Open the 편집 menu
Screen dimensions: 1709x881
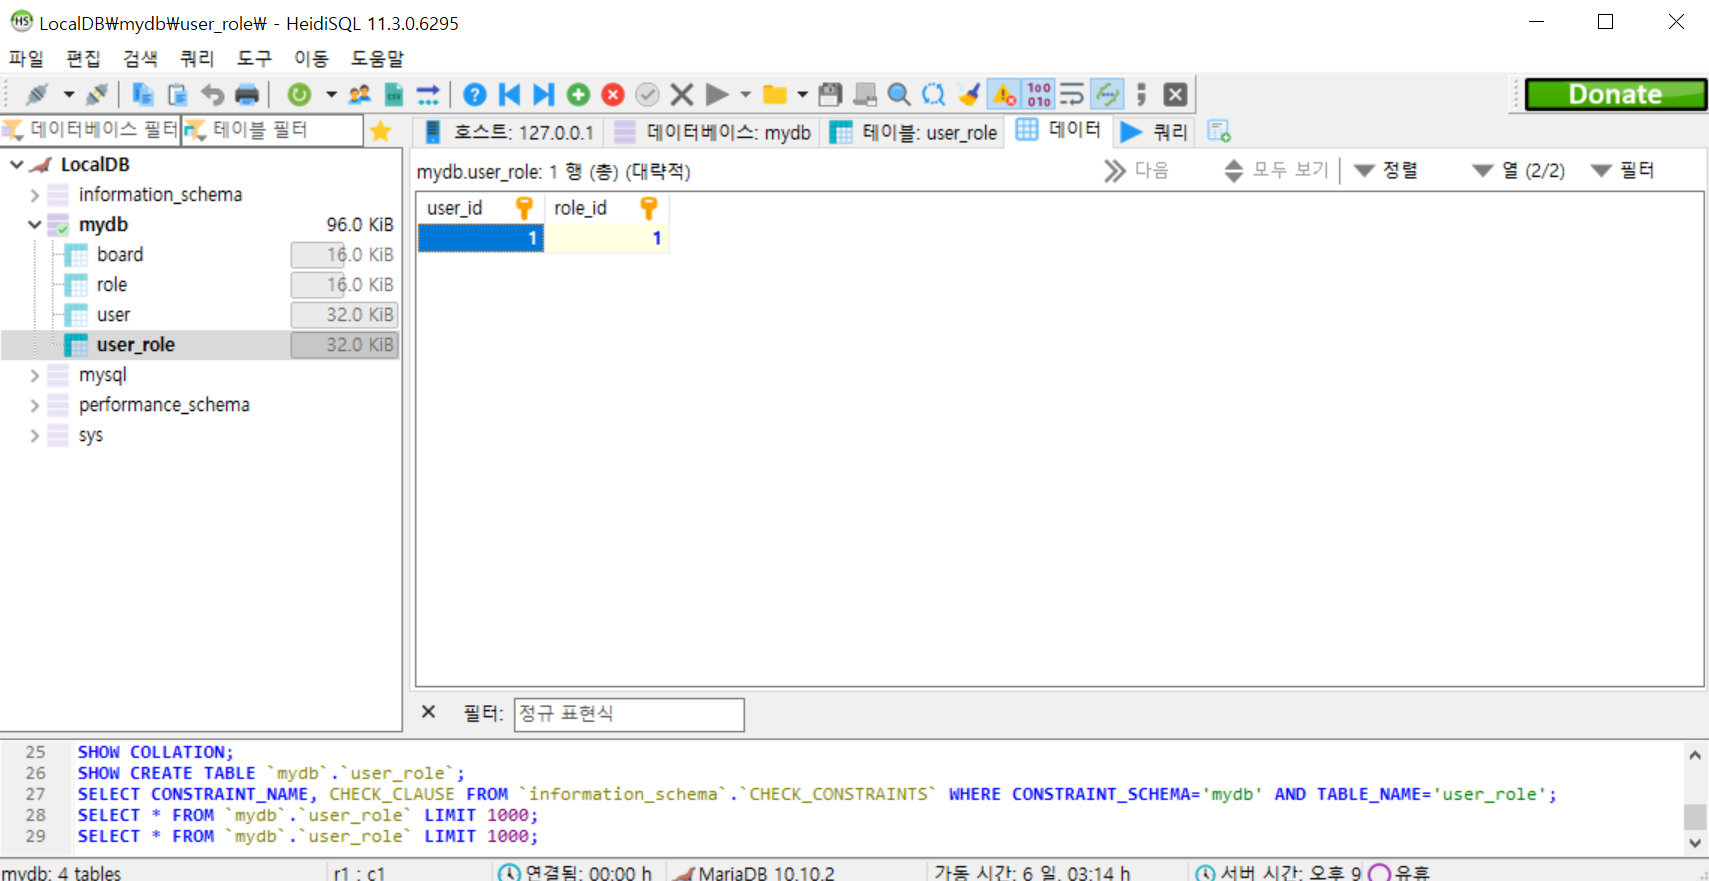(83, 58)
